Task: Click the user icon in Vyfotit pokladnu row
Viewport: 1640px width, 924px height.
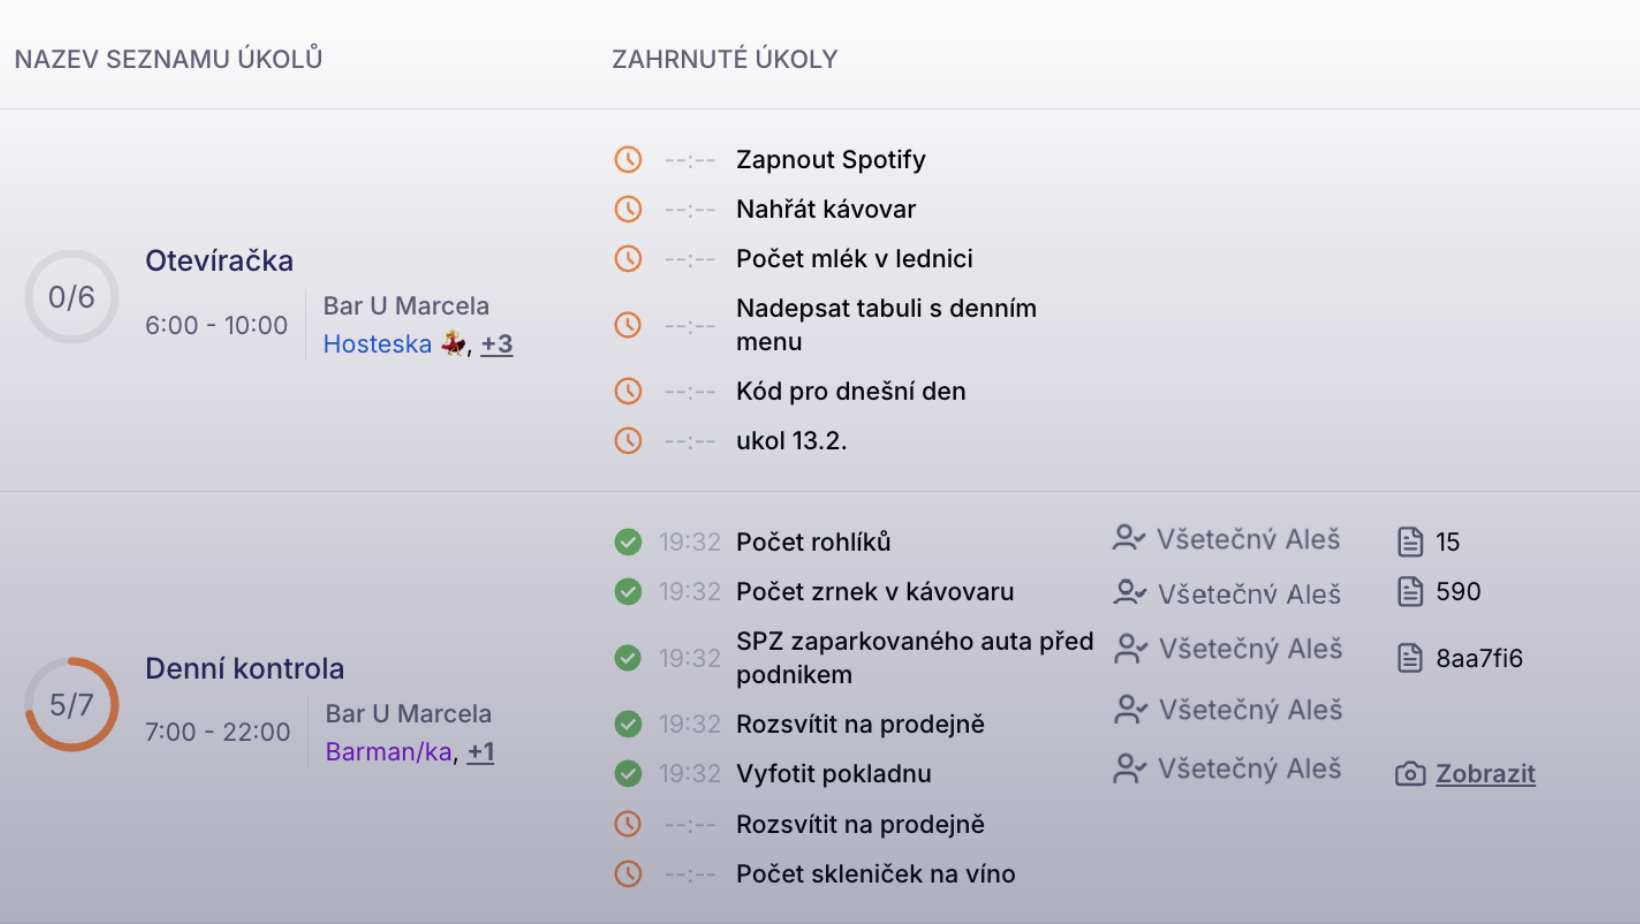Action: coord(1129,768)
